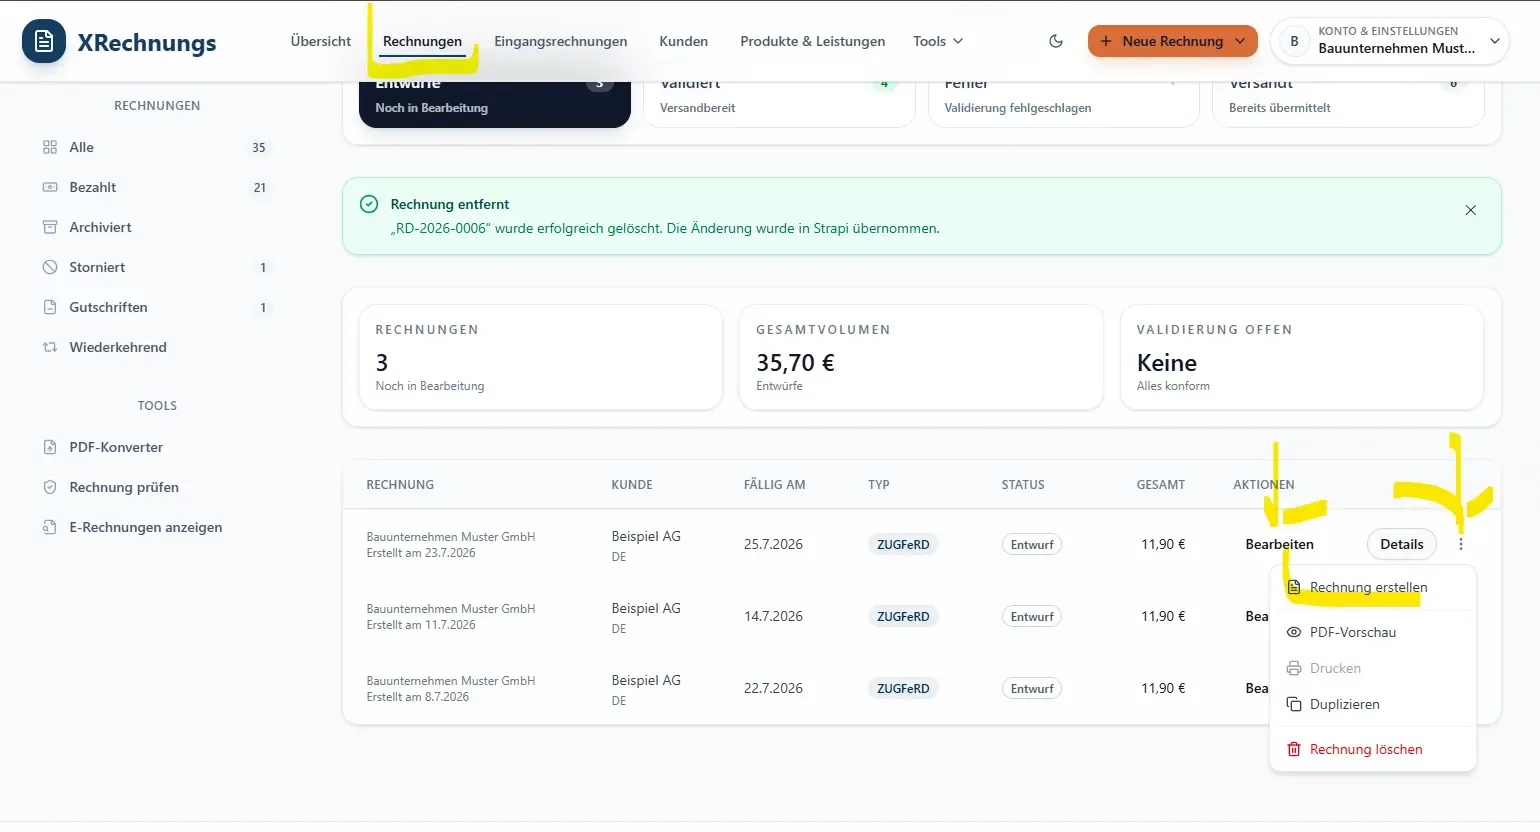
Task: Click the Bezahlt banknote icon
Action: (x=50, y=187)
